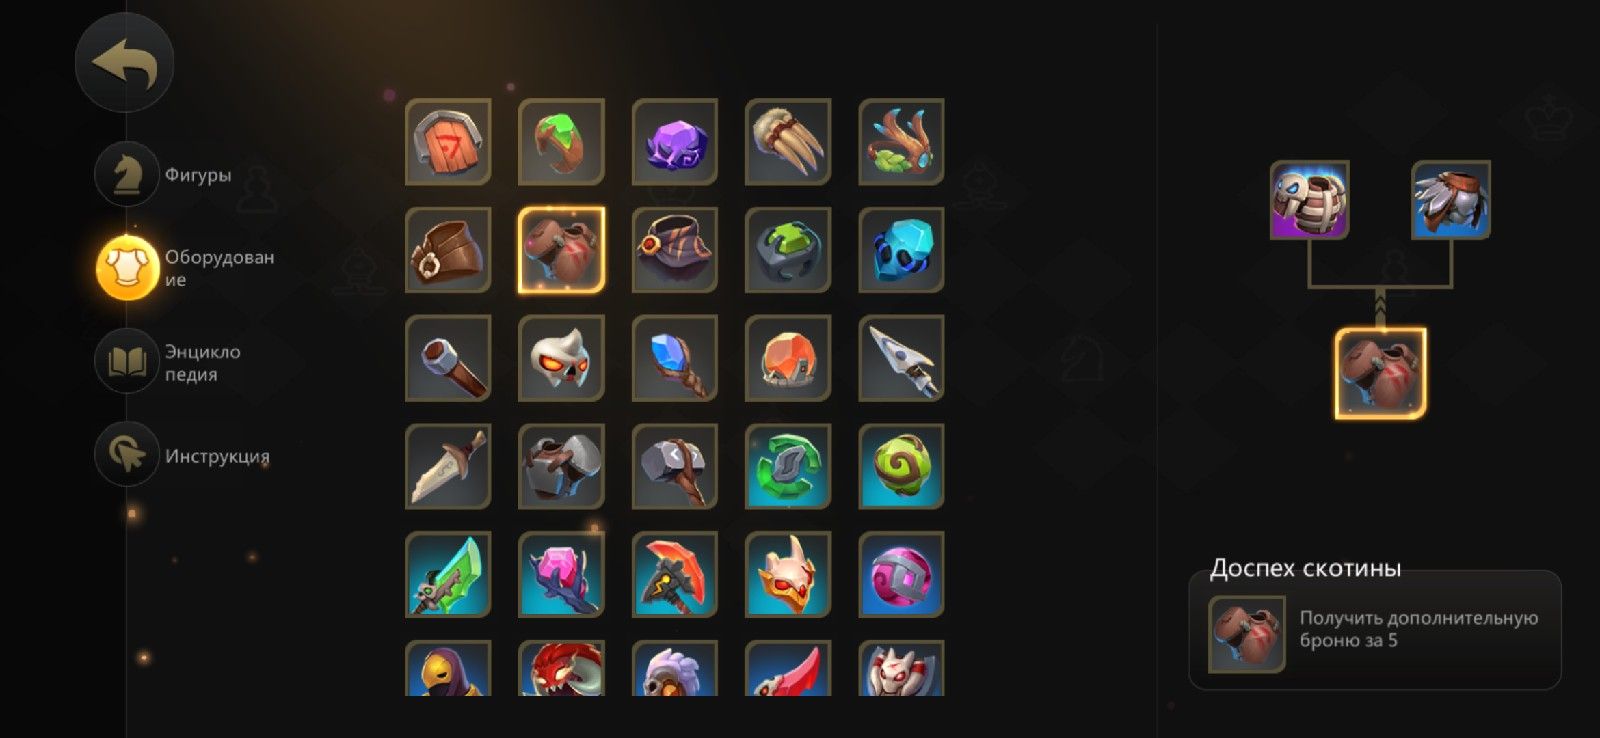Open the Фигуры section

[x=164, y=174]
